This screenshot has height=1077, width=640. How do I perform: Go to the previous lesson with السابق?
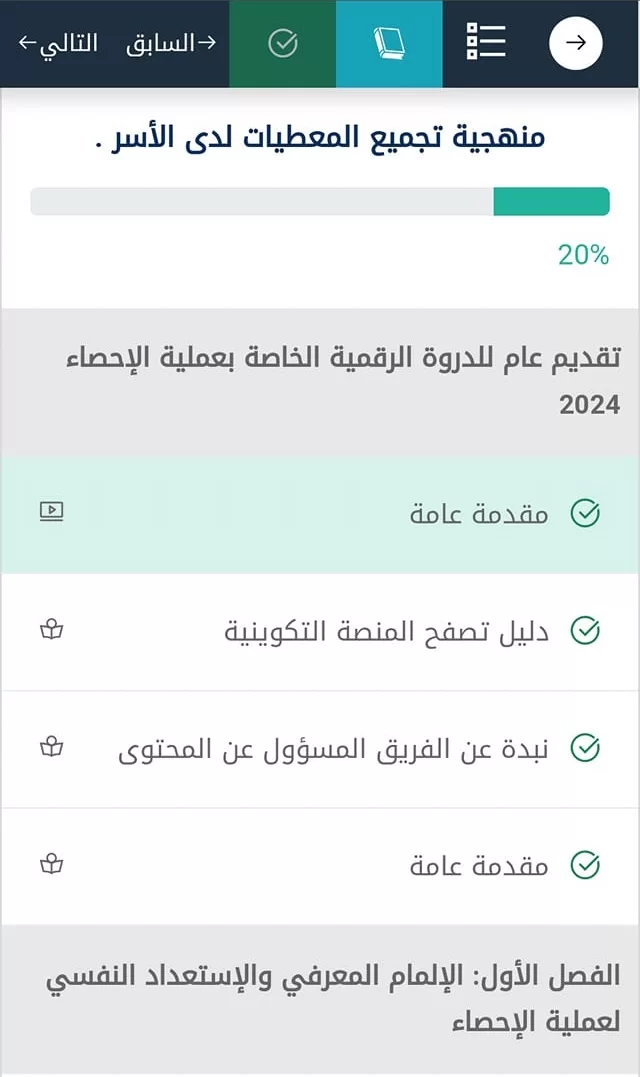coord(171,43)
